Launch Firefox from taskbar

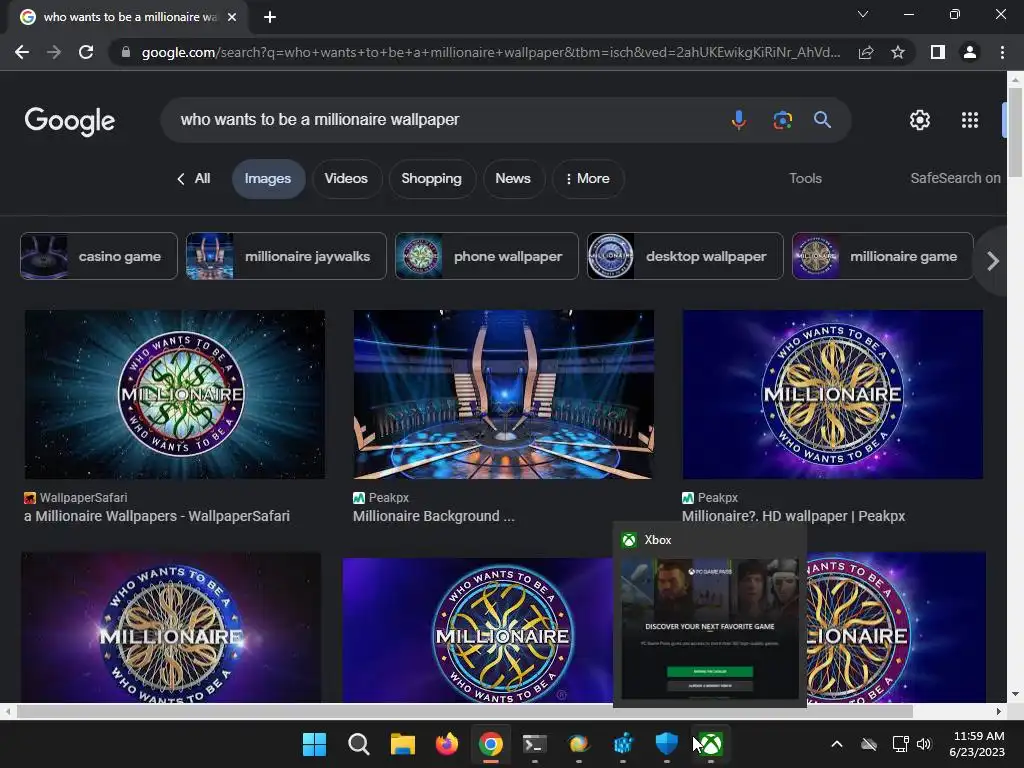click(x=447, y=744)
